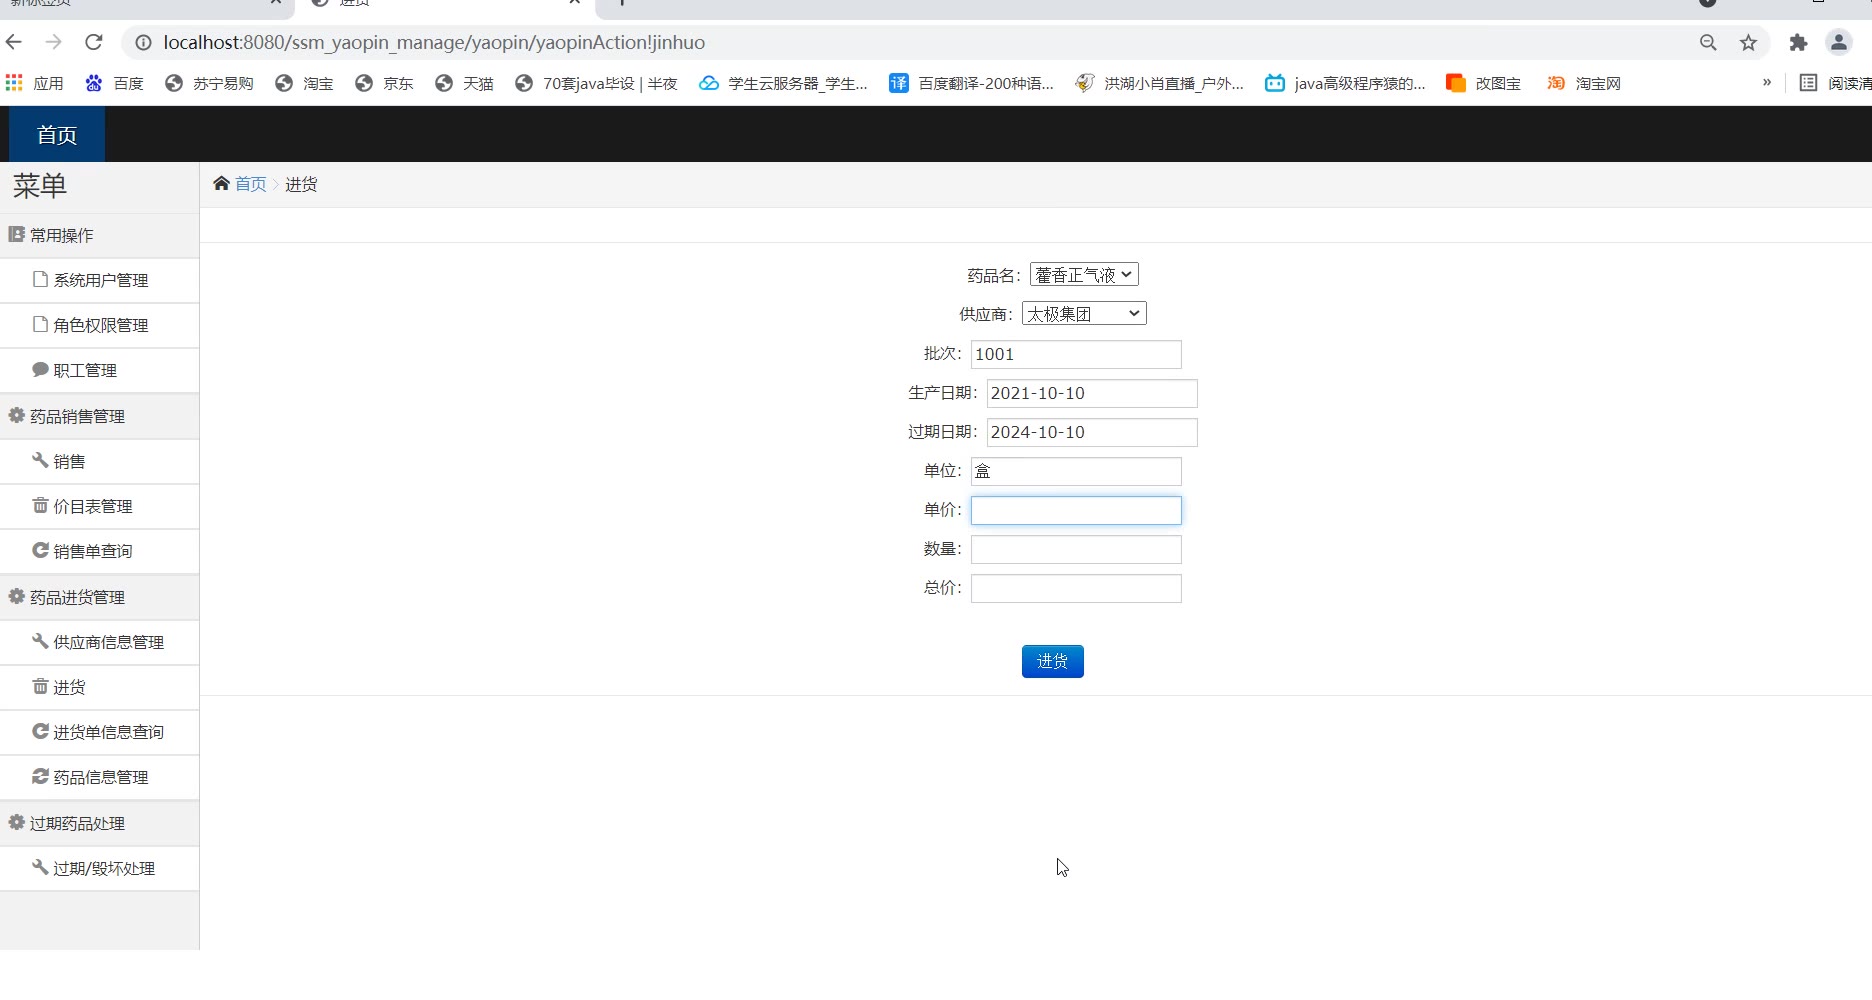The height and width of the screenshot is (1000, 1872).
Task: Bookmark this page with star icon
Action: (1748, 42)
